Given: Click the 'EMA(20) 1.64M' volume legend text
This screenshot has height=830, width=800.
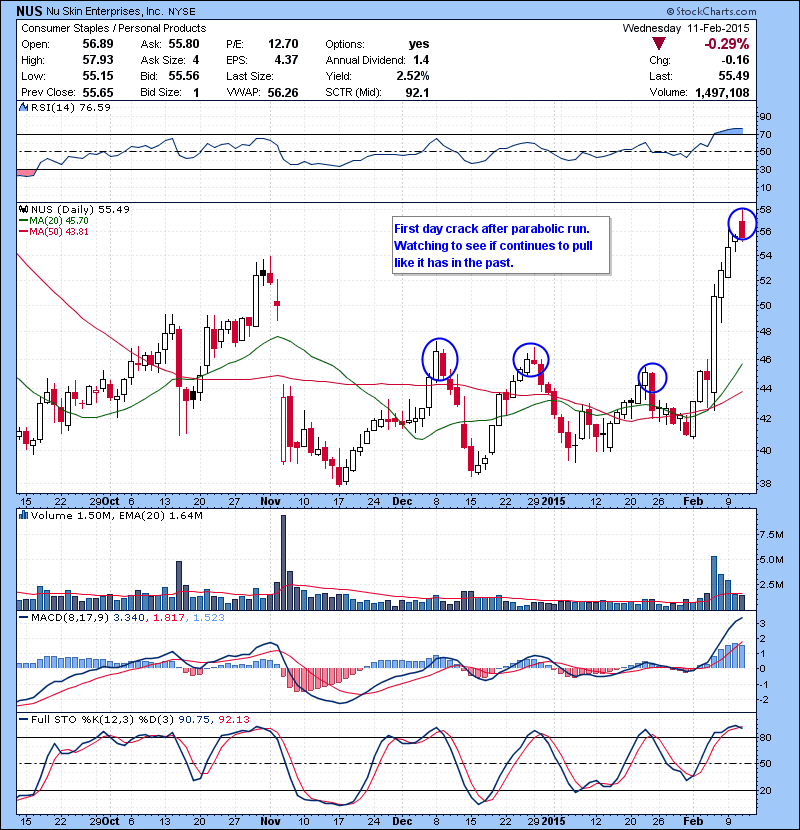Looking at the screenshot, I should [x=161, y=515].
